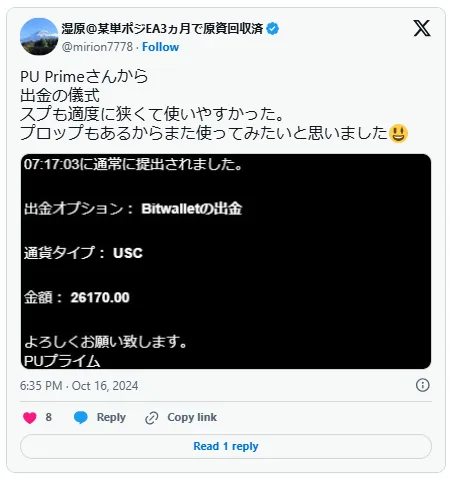Open the 6:35 PM Oct 16, 2024 timestamp
Screen dimensions: 450x479
tap(79, 386)
